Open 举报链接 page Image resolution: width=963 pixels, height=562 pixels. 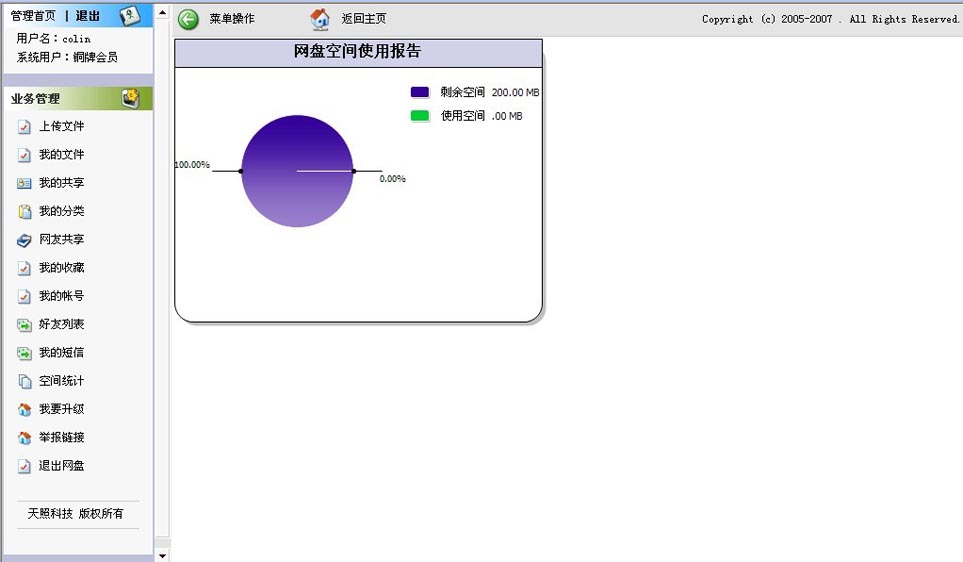[x=61, y=437]
